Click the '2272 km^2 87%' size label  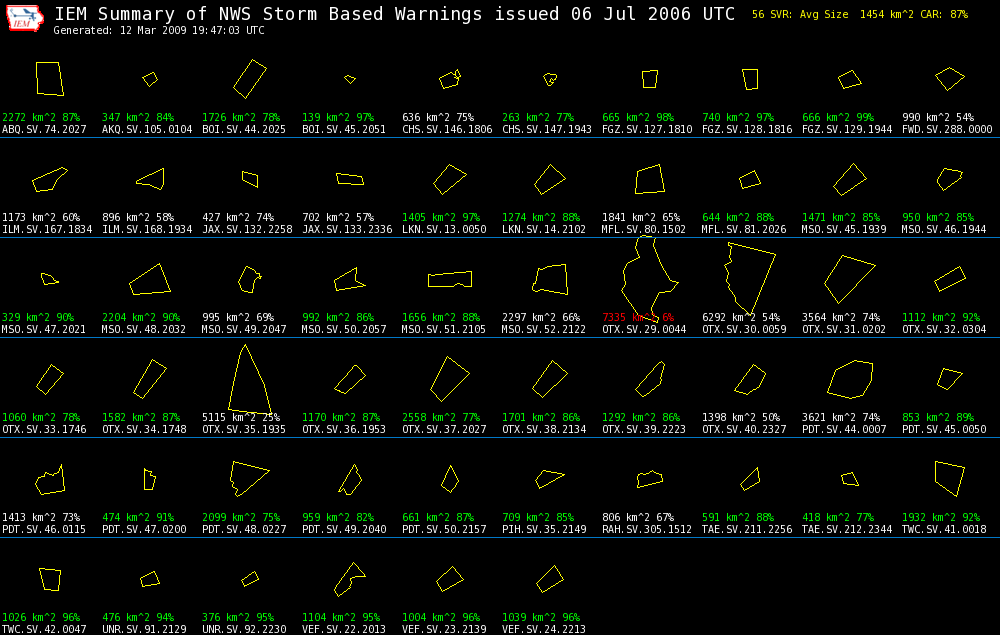click(x=41, y=117)
